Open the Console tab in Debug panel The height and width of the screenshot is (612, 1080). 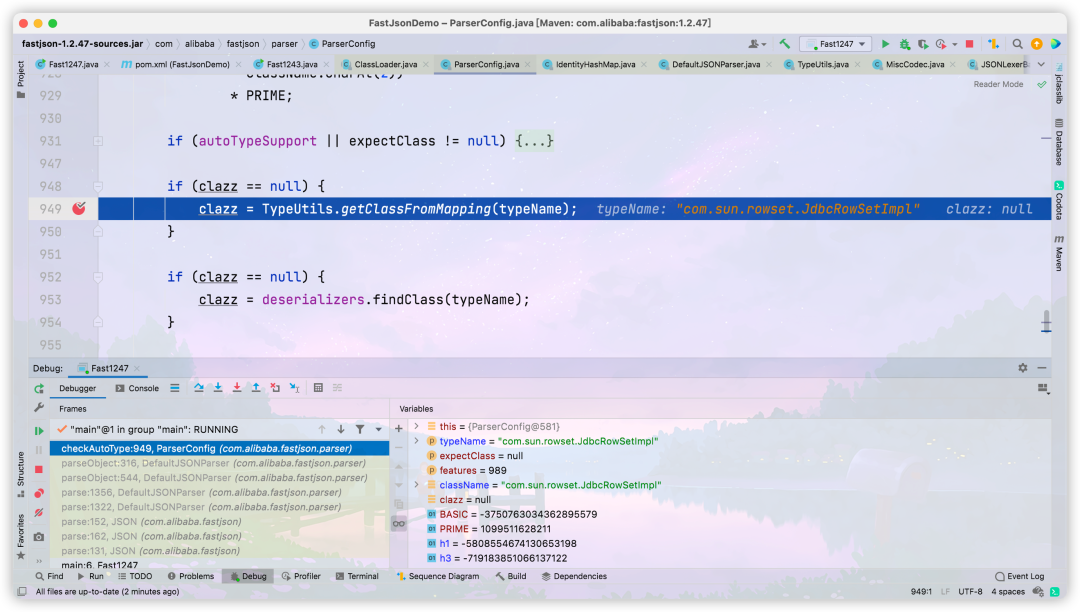[x=137, y=388]
